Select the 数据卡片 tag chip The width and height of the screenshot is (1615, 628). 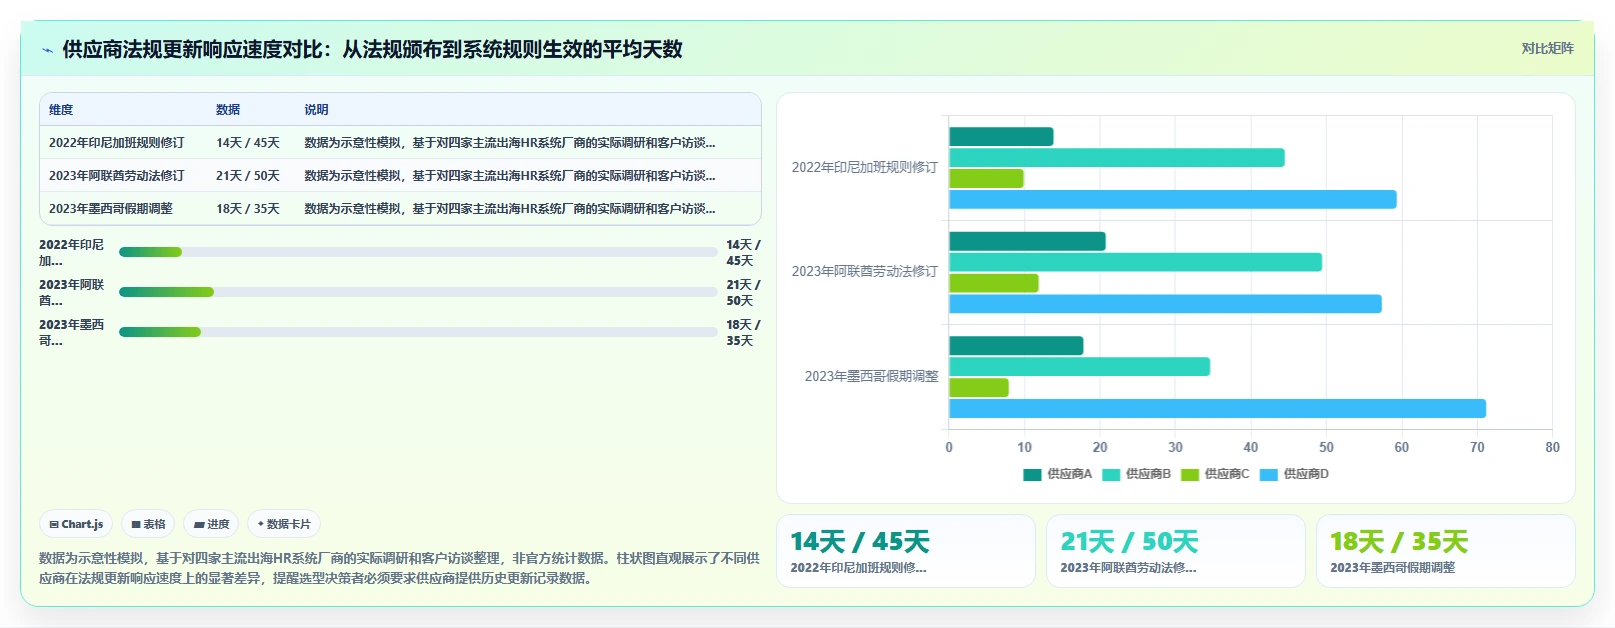pos(284,524)
